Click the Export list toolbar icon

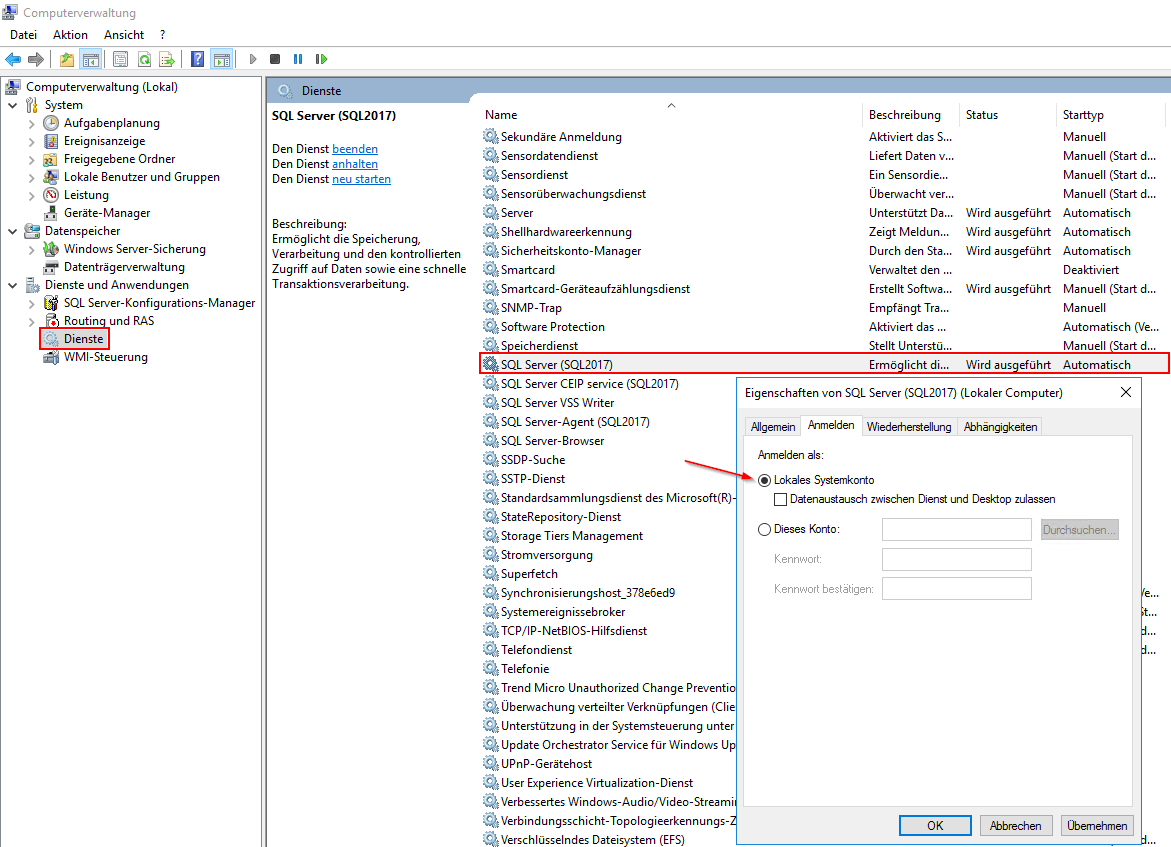167,59
